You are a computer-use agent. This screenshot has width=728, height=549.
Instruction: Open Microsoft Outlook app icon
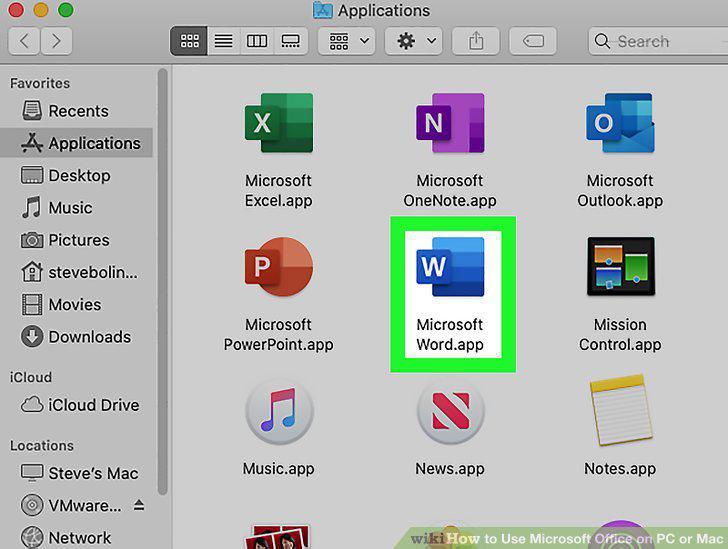620,123
